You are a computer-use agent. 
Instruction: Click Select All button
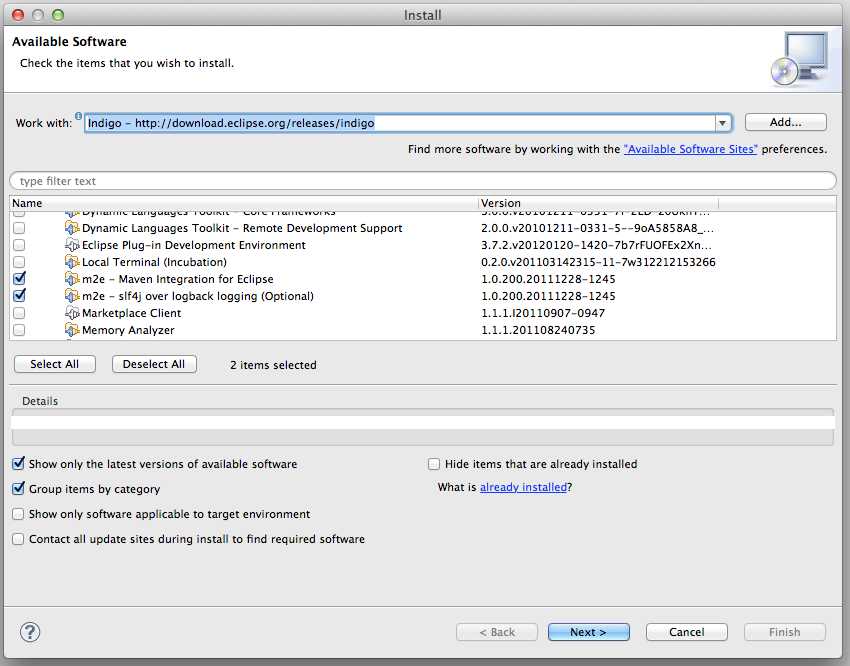[x=55, y=364]
